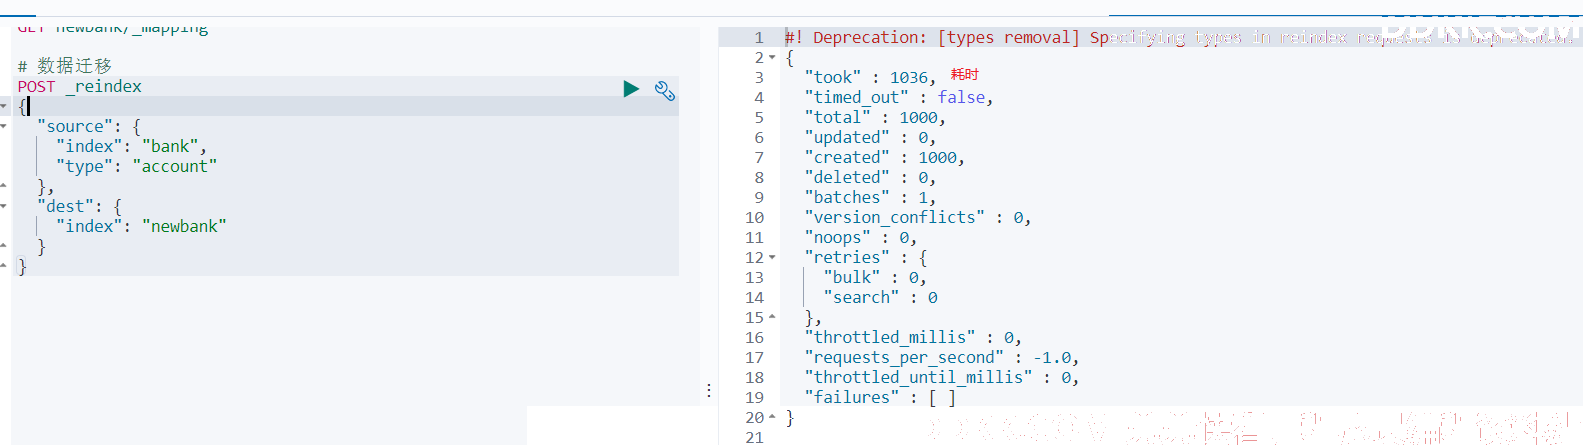This screenshot has height=445, width=1583.
Task: Click the "took" : 1036 response line
Action: [870, 77]
